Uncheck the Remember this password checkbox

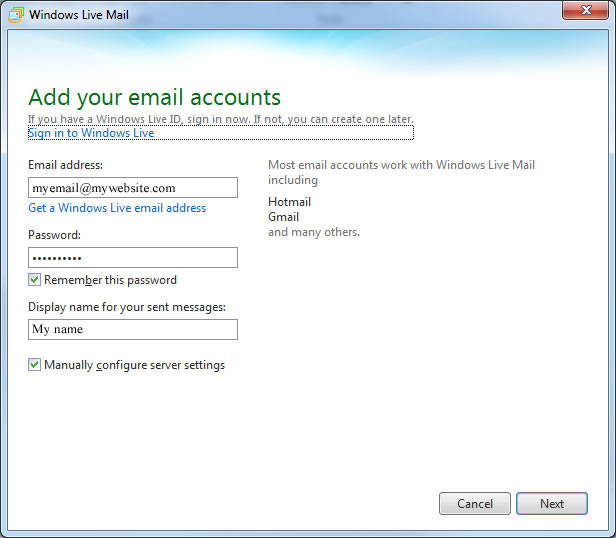pos(35,280)
